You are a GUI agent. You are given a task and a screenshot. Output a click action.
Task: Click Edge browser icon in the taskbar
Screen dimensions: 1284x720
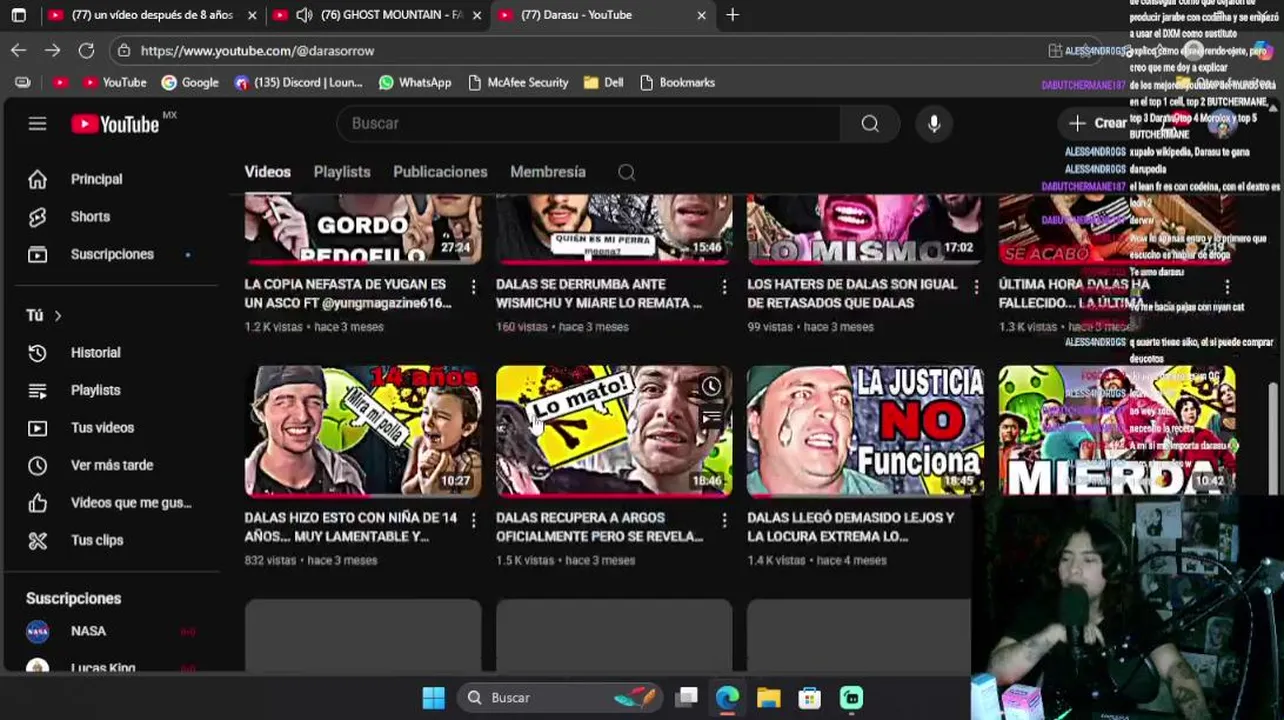(x=727, y=698)
